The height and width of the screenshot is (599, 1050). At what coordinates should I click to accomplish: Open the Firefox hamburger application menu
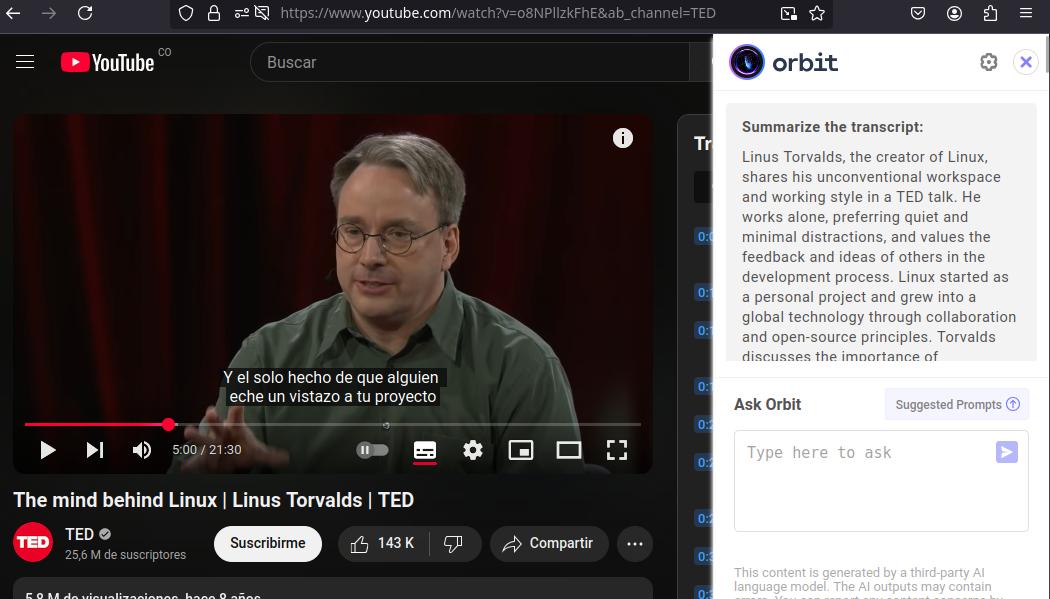click(x=1025, y=13)
